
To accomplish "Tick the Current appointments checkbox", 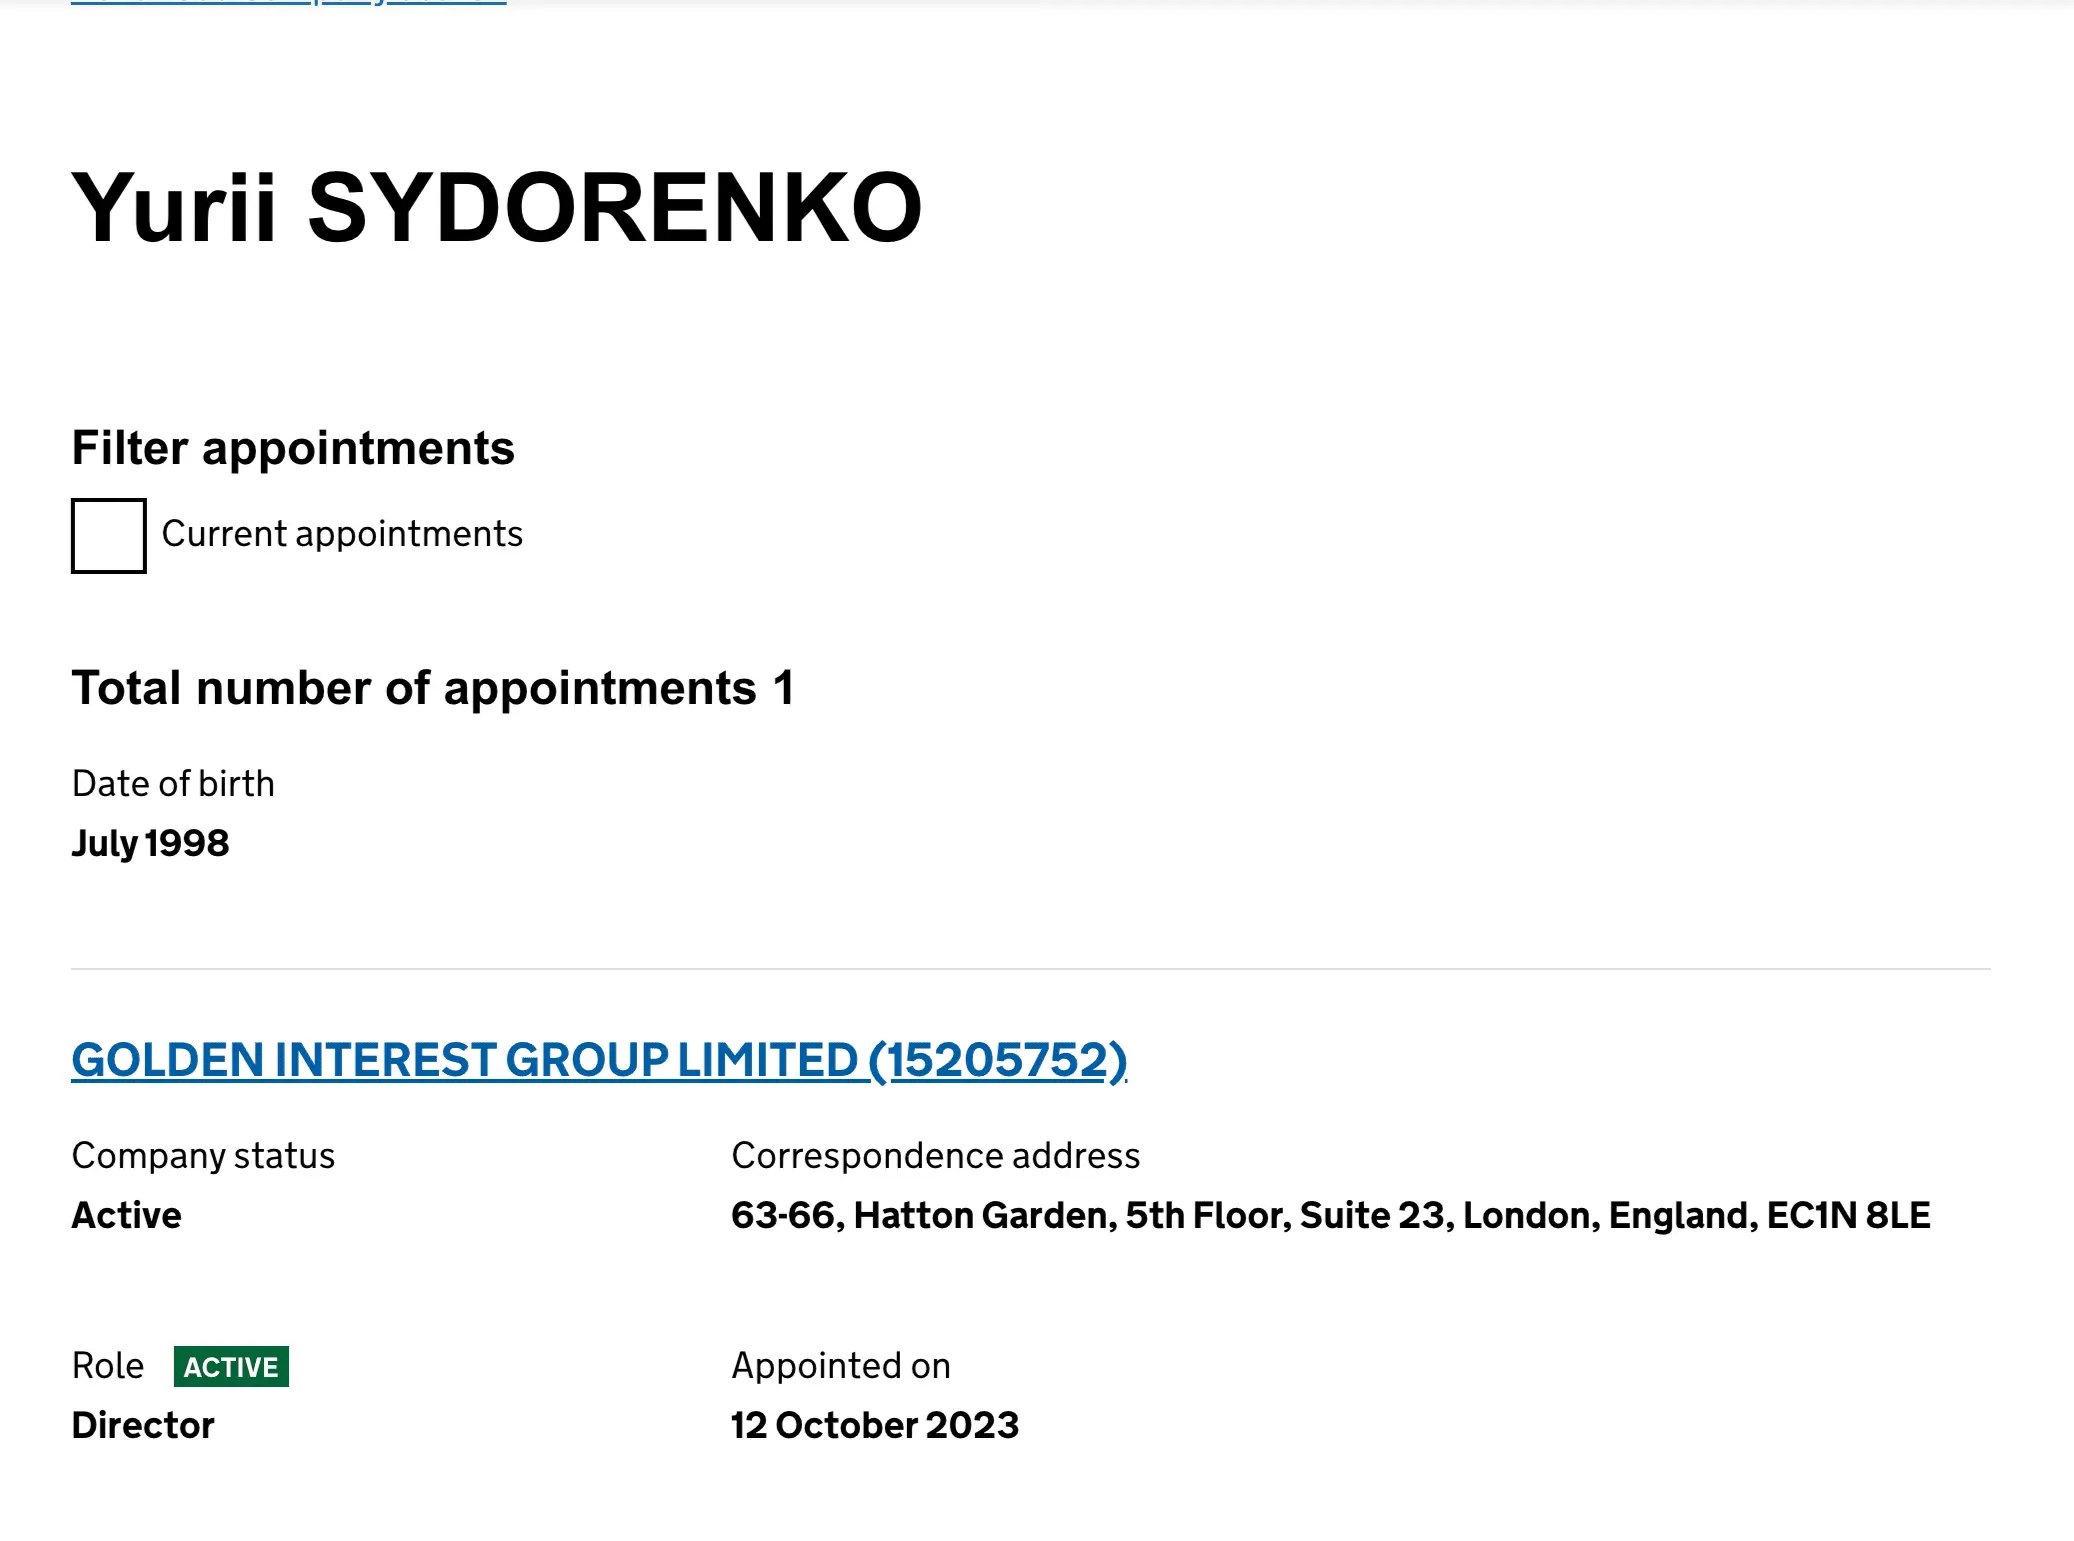I will coord(108,535).
